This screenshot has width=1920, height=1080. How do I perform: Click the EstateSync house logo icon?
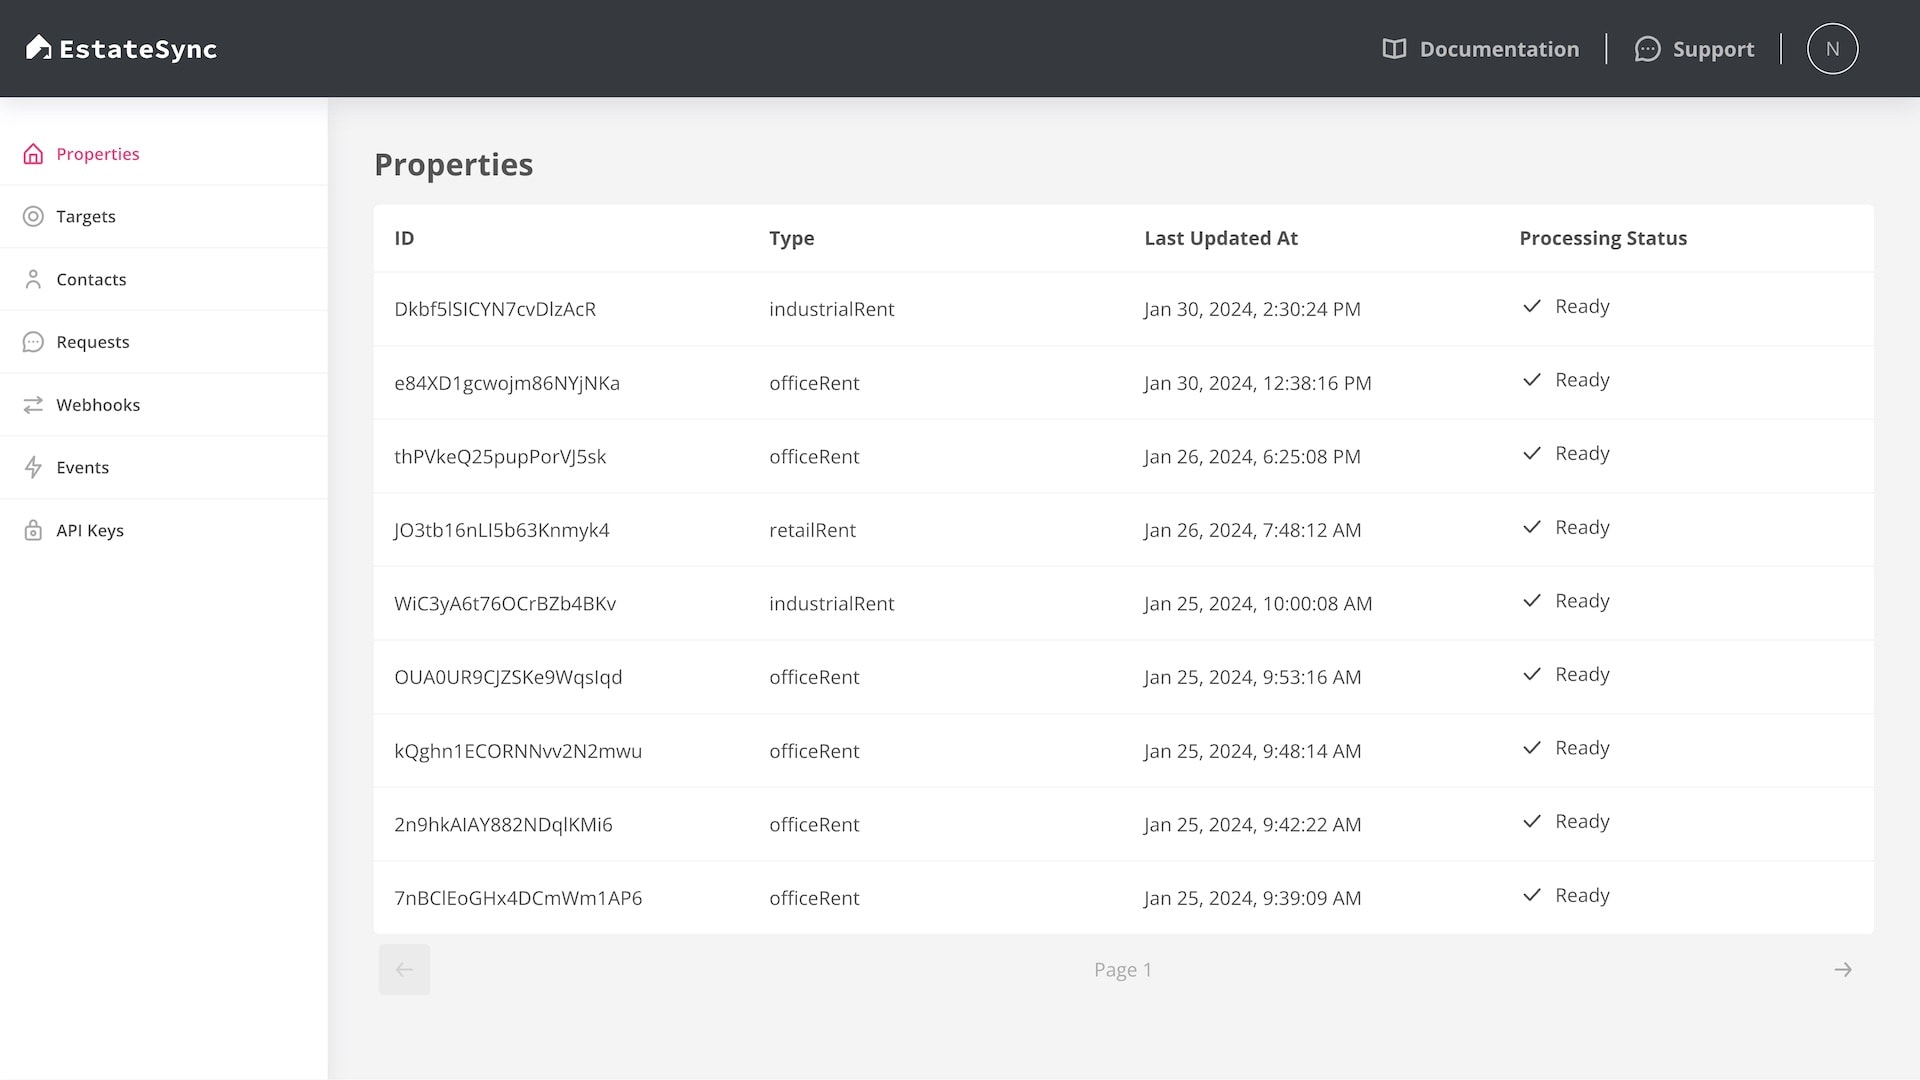pyautogui.click(x=38, y=47)
